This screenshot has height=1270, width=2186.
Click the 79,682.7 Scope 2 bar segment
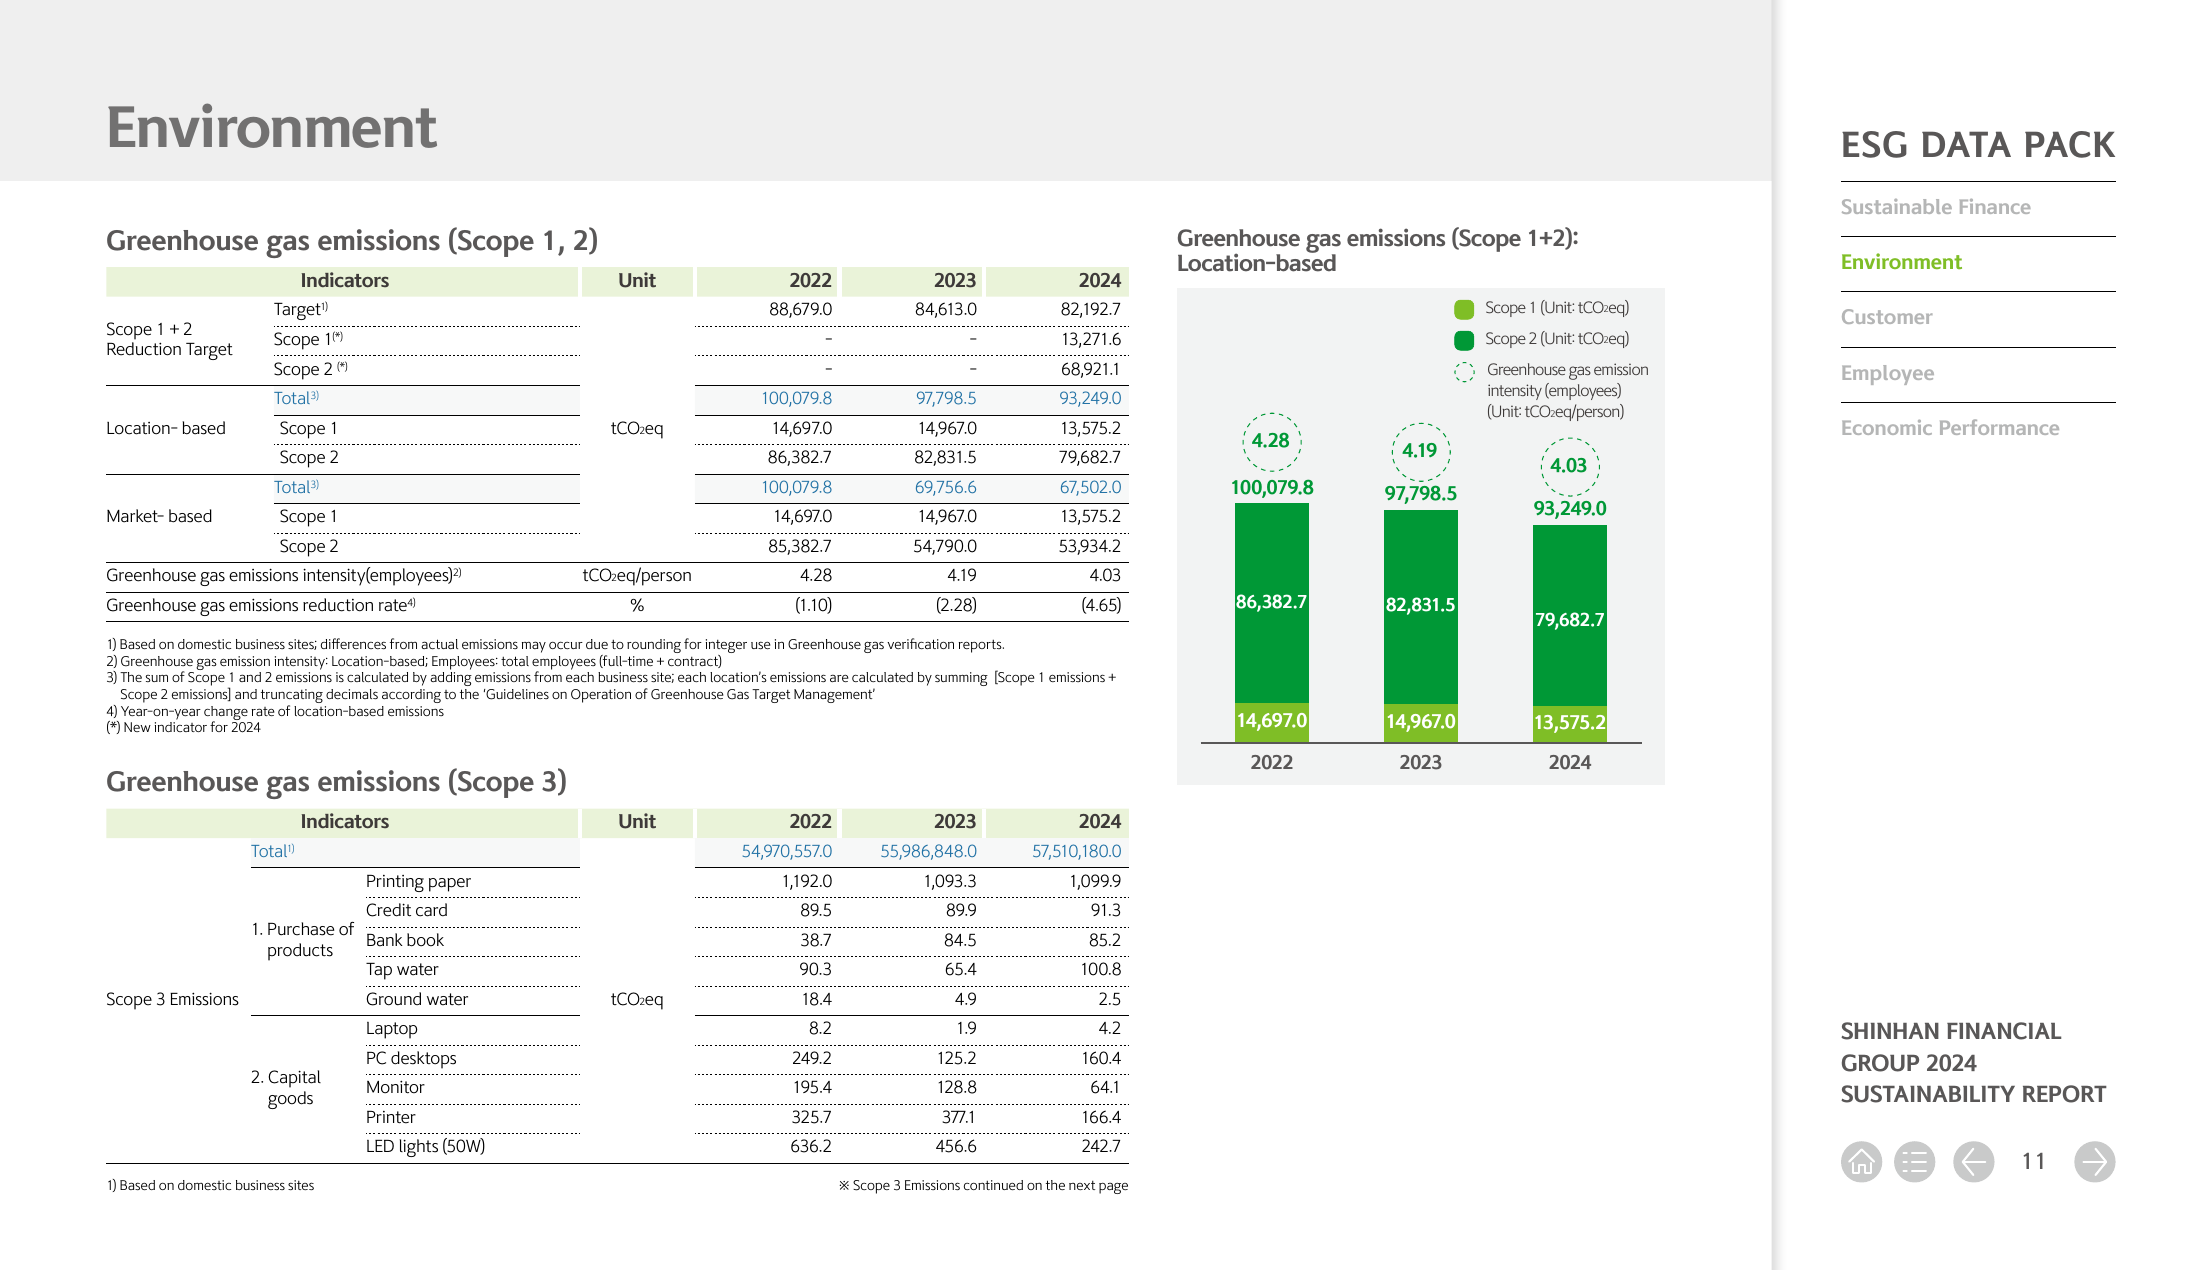click(x=1570, y=616)
